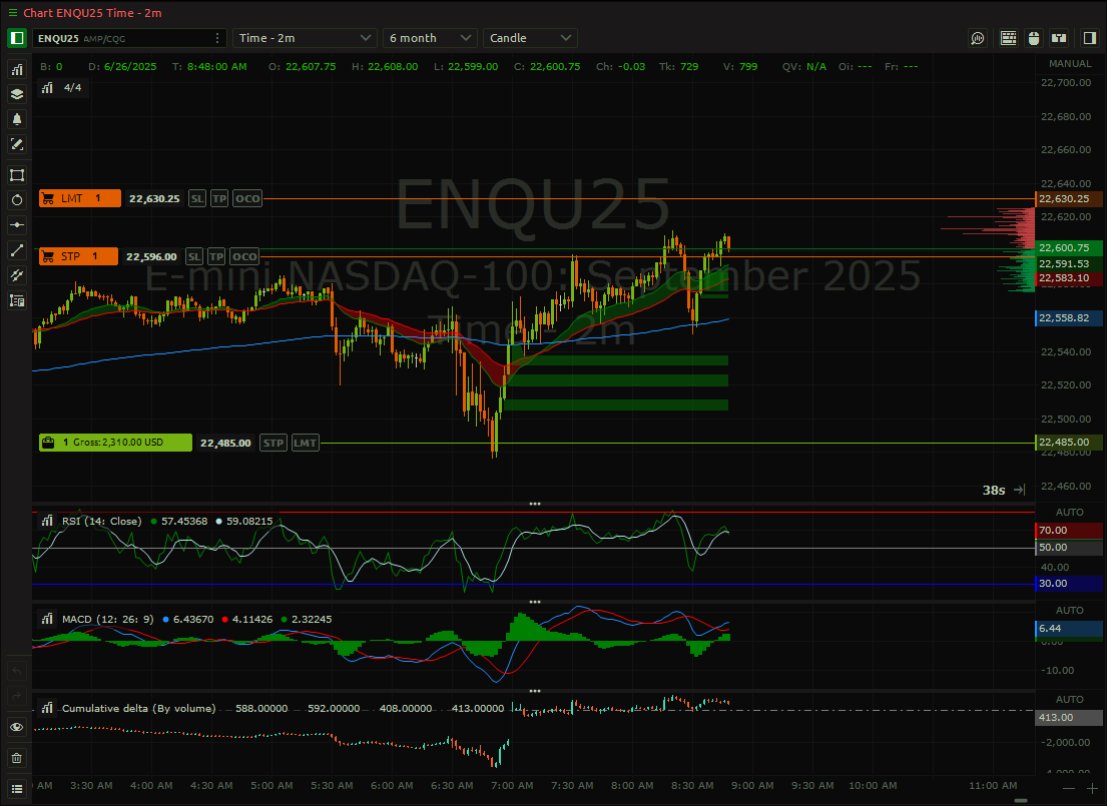Toggle drawings visibility eye icon
Screen dimensions: 1107x806
[17, 727]
